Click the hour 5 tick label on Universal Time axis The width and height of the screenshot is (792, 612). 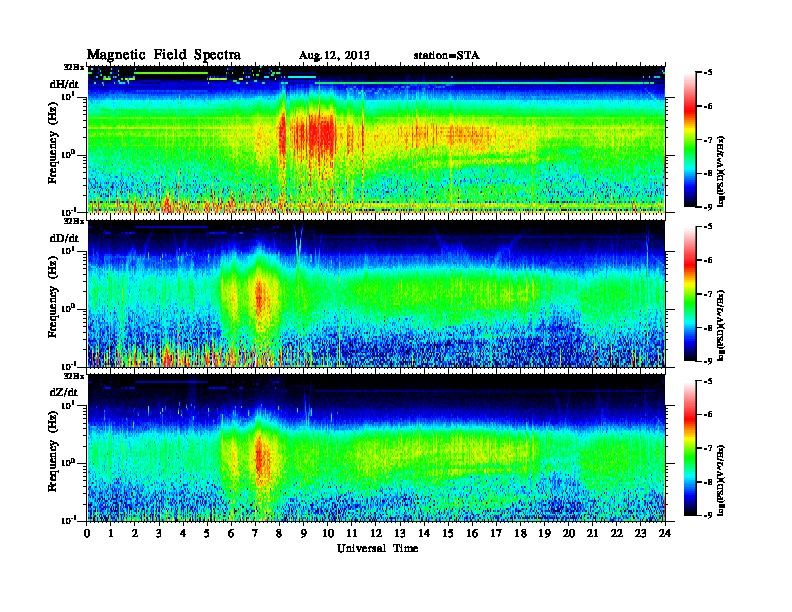pos(207,533)
